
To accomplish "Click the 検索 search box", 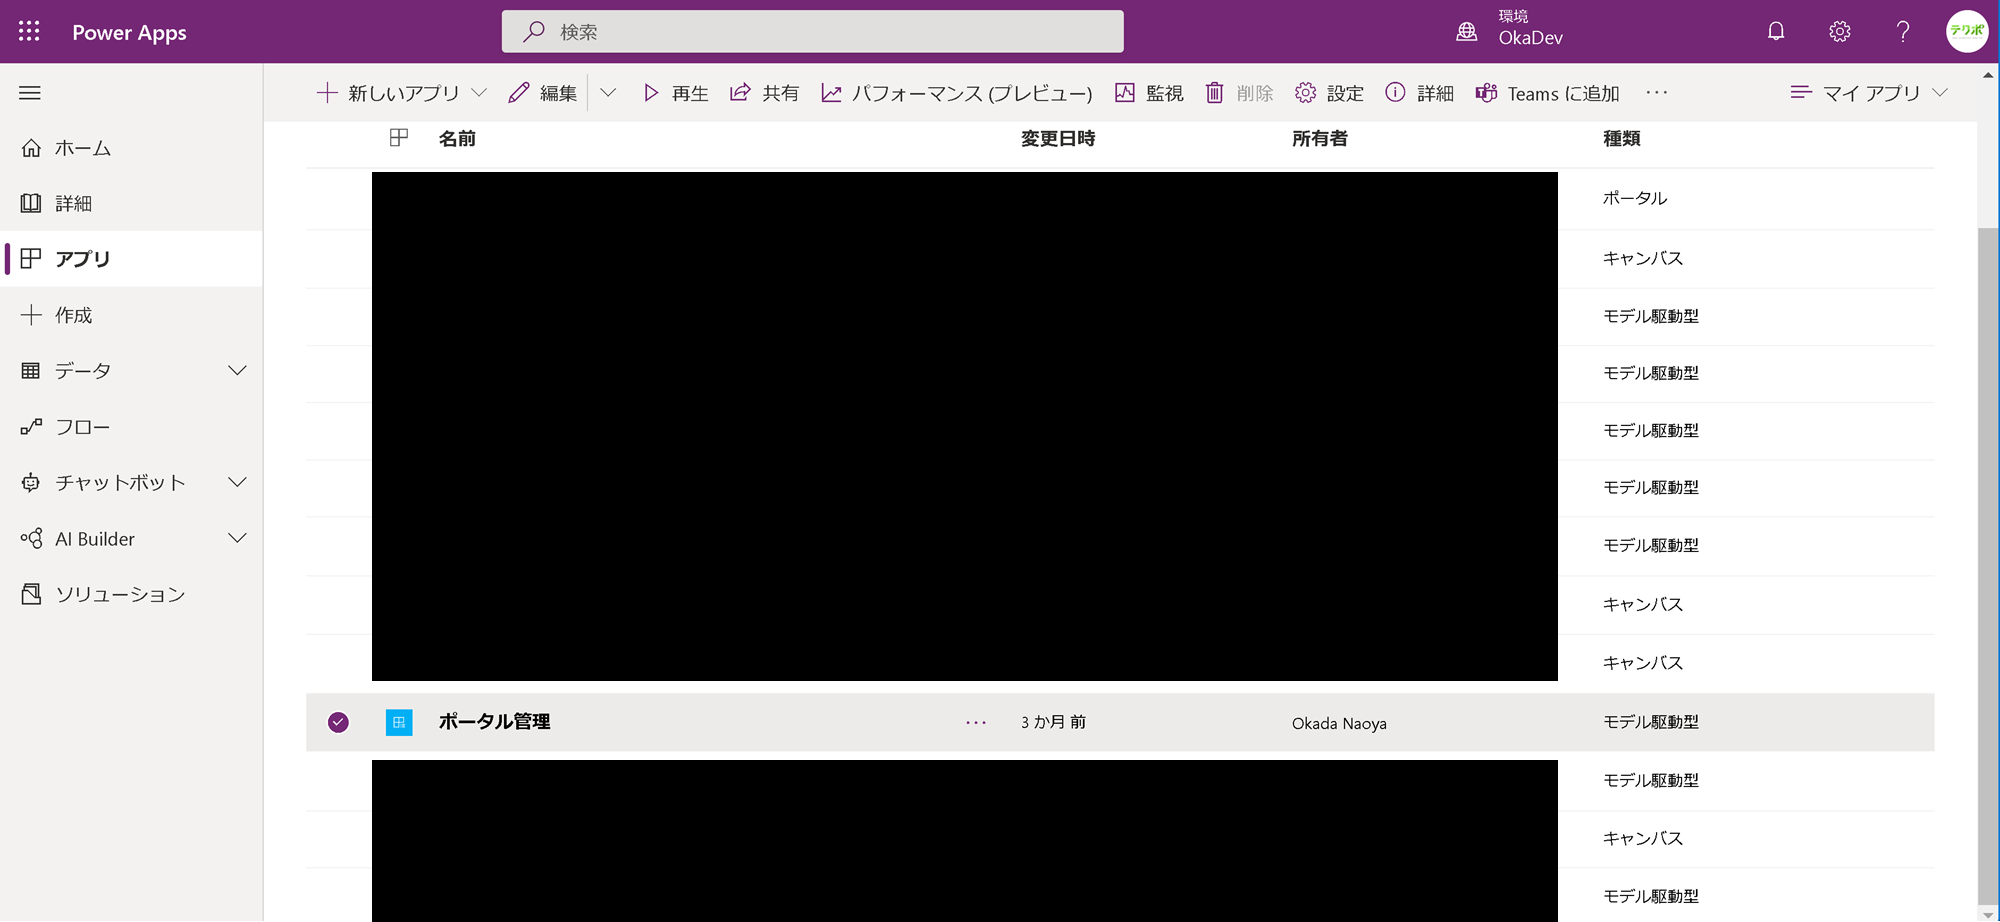I will click(x=812, y=31).
